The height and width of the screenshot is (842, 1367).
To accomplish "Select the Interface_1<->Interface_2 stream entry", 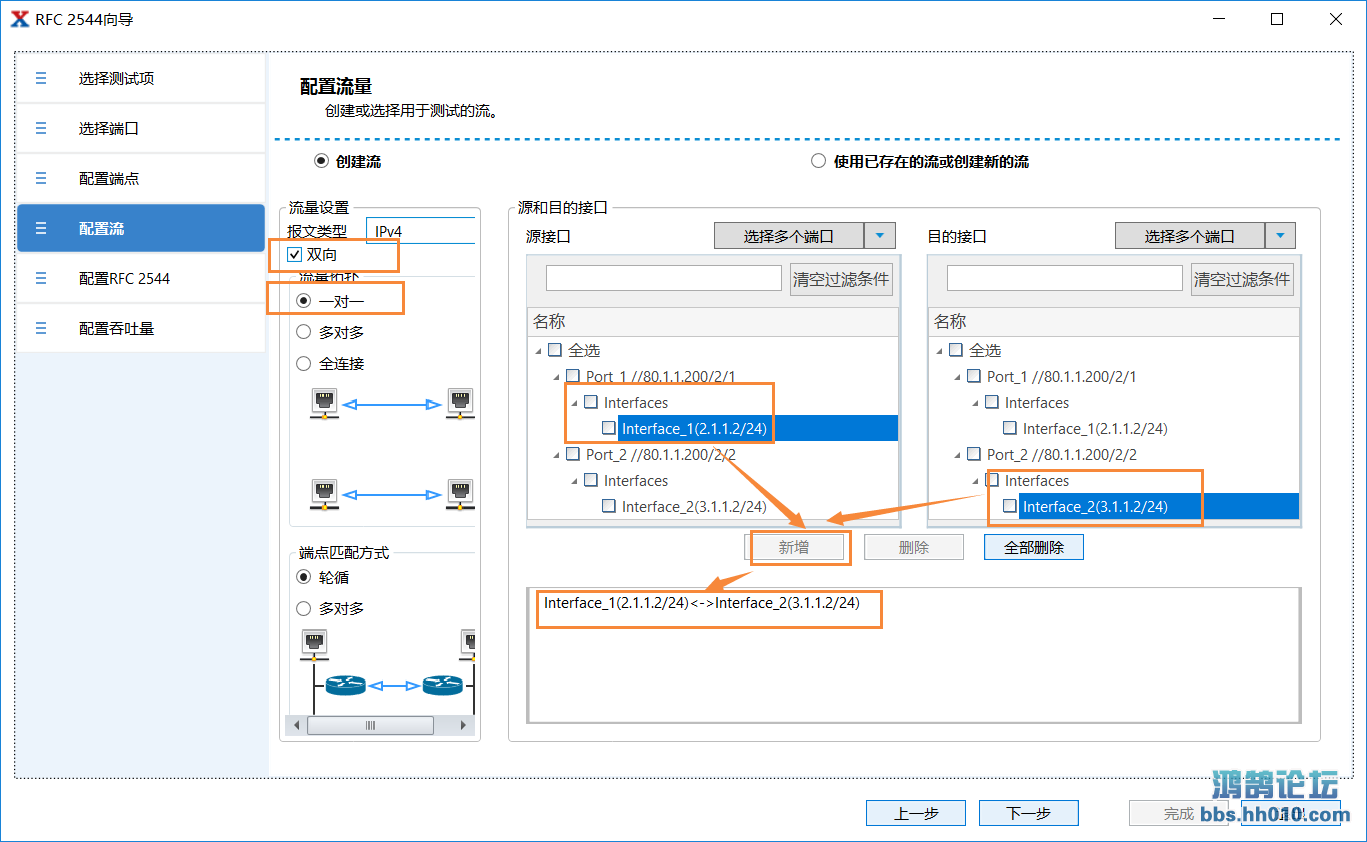I will click(702, 603).
